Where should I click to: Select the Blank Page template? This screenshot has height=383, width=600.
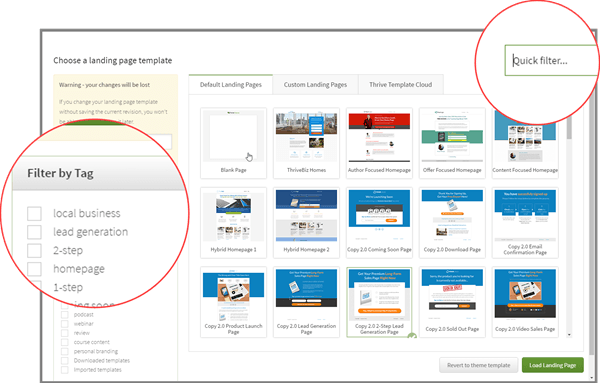[x=233, y=143]
